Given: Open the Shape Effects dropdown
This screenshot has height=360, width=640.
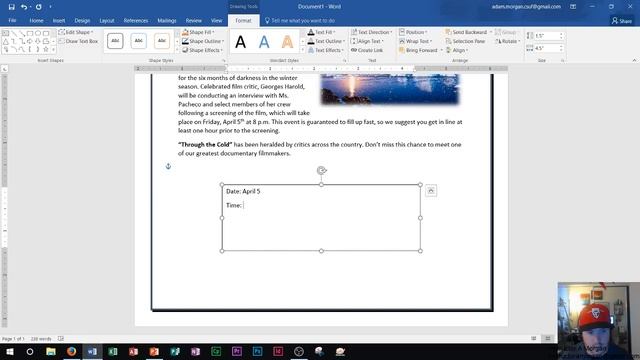Looking at the screenshot, I should tap(203, 50).
